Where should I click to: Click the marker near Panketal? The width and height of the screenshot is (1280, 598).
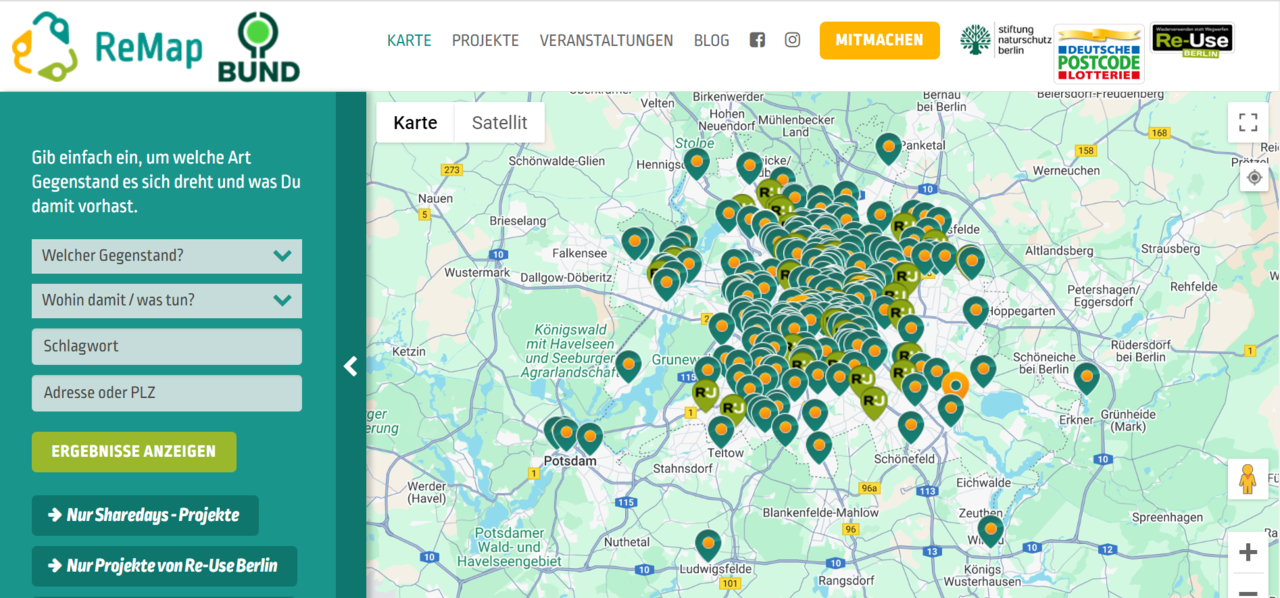click(888, 149)
